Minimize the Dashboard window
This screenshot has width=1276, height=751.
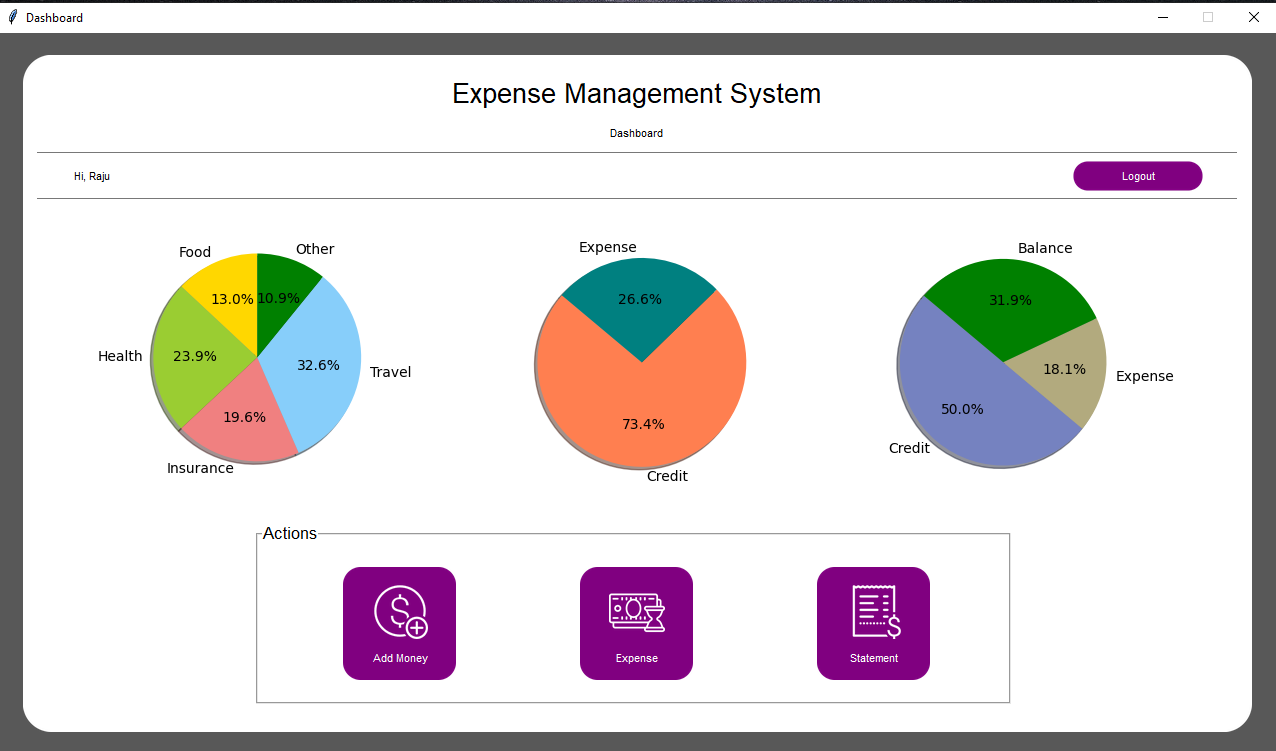tap(1163, 17)
